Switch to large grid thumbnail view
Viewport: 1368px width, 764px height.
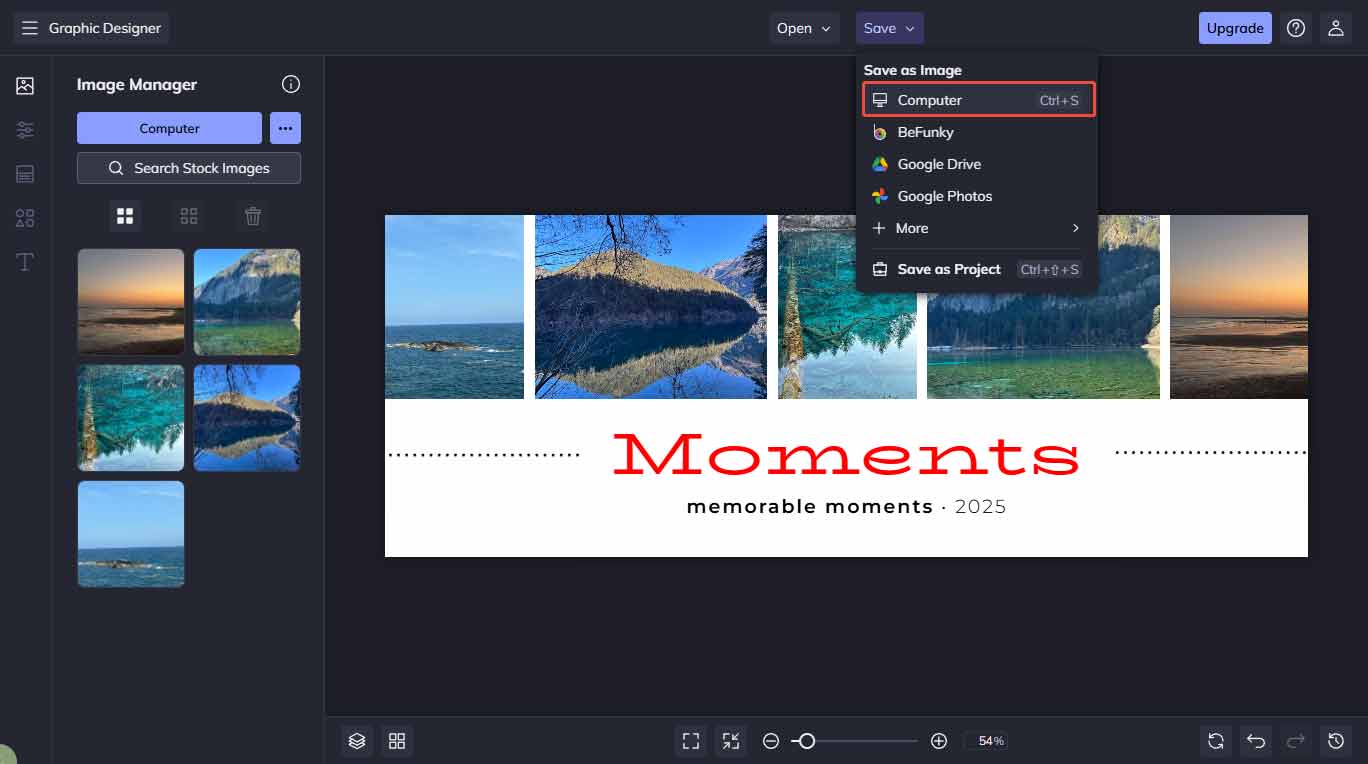(x=125, y=216)
